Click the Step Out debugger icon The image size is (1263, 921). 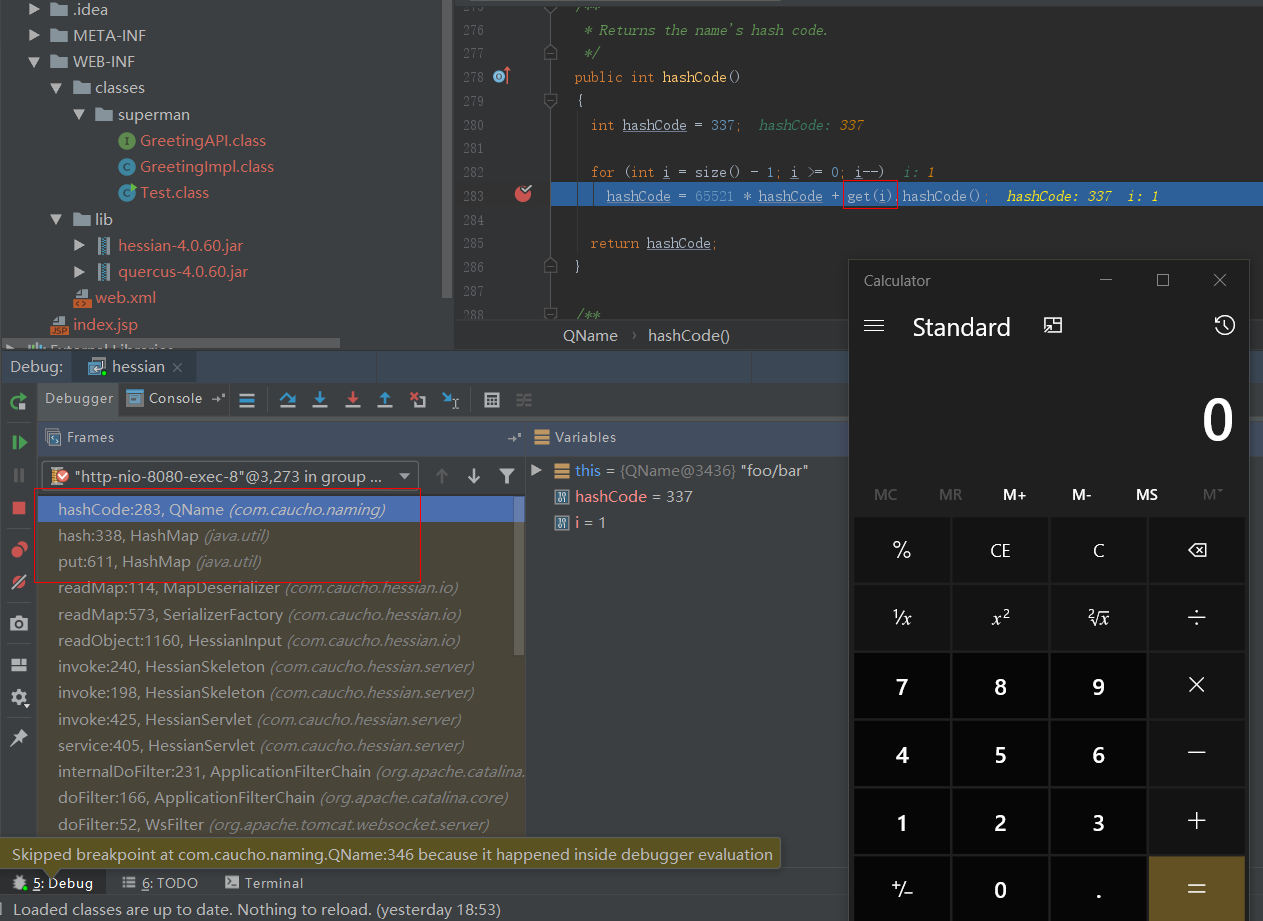click(x=385, y=400)
